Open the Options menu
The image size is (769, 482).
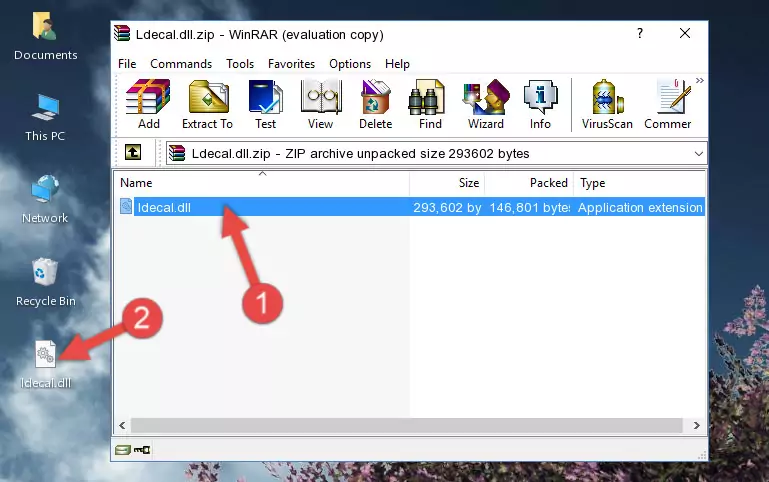pyautogui.click(x=350, y=64)
